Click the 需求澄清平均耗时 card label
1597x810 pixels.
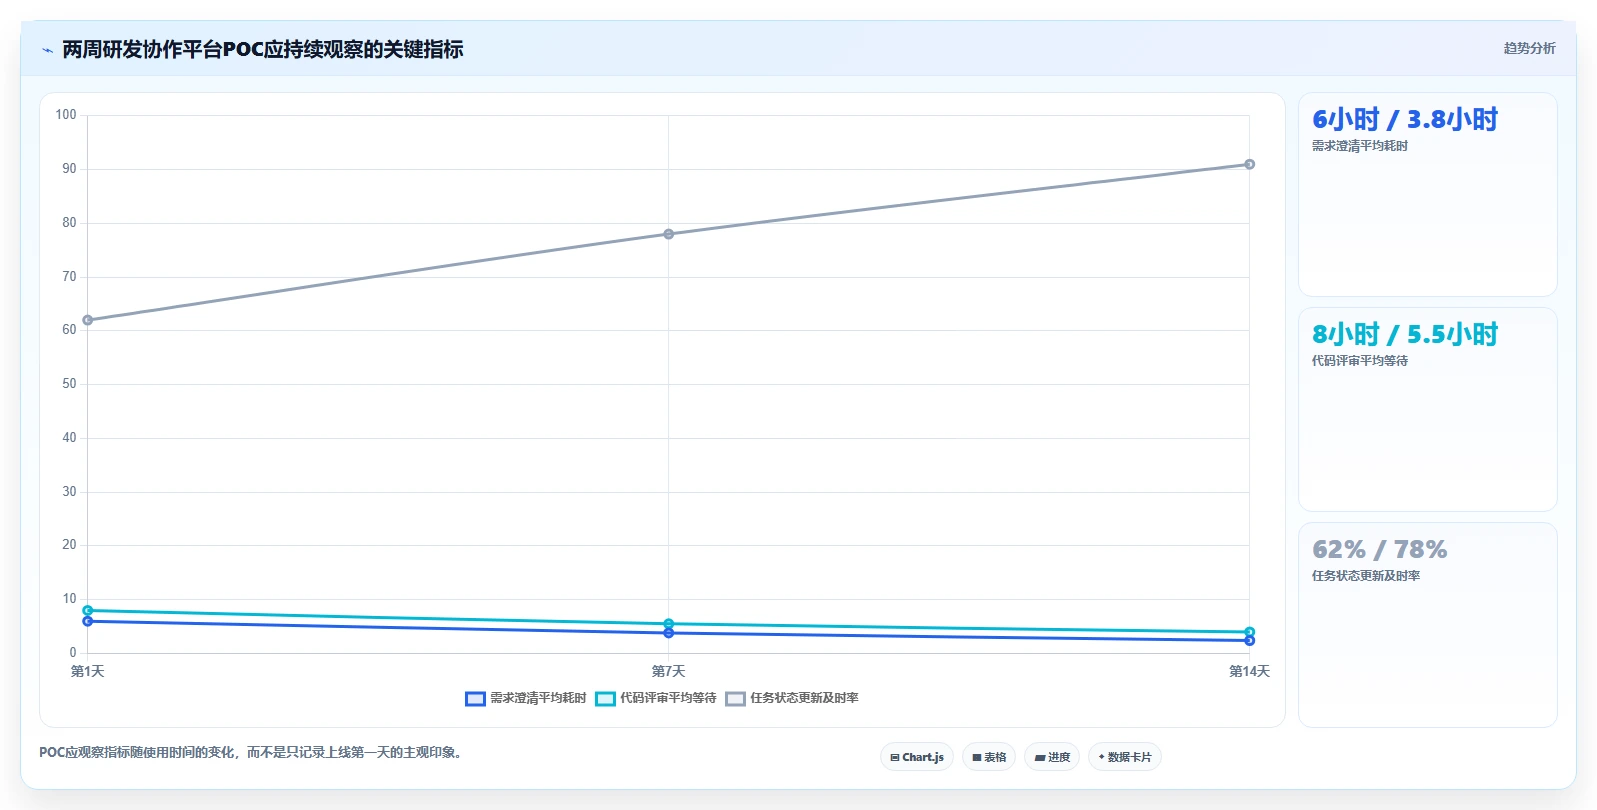click(x=1360, y=146)
